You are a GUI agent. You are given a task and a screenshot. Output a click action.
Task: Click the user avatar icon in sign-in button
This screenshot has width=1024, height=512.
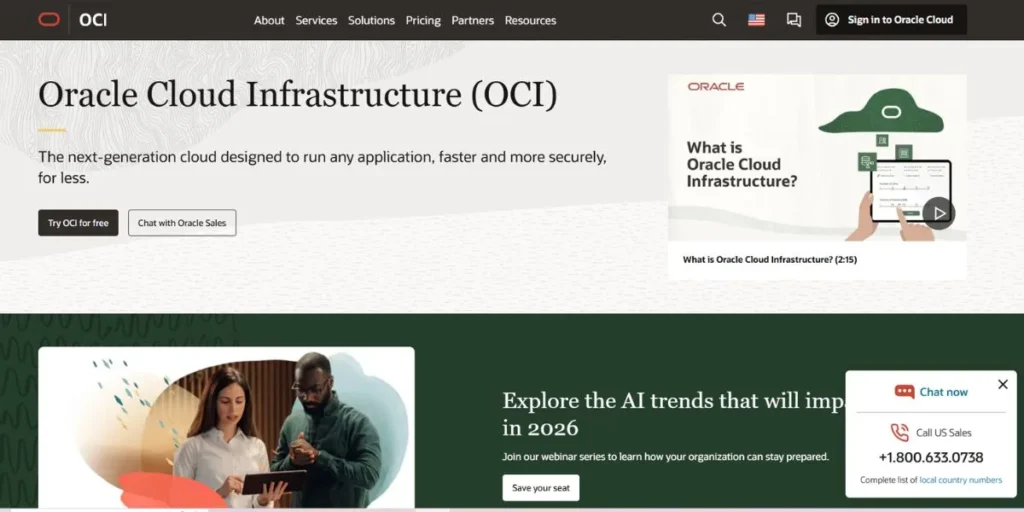tap(832, 20)
